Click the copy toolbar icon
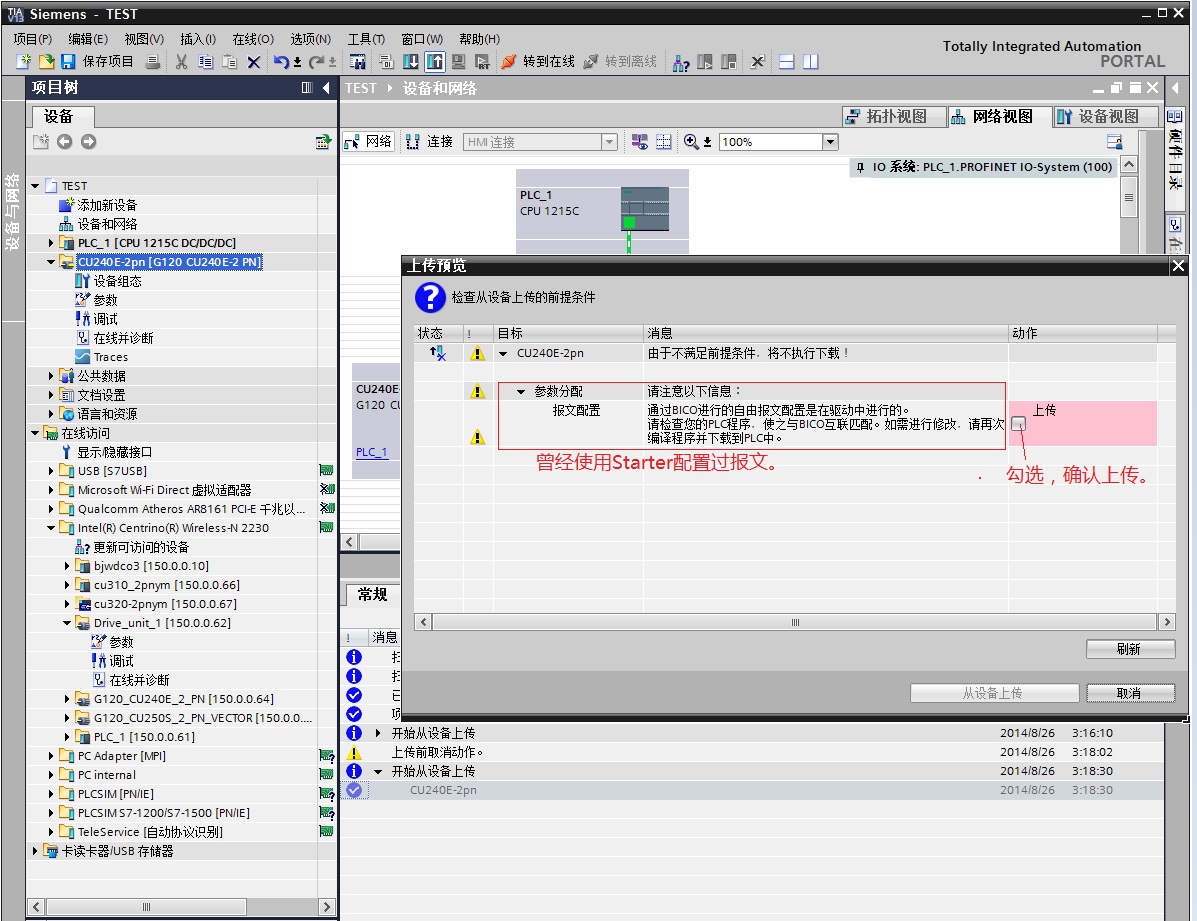 pyautogui.click(x=205, y=62)
